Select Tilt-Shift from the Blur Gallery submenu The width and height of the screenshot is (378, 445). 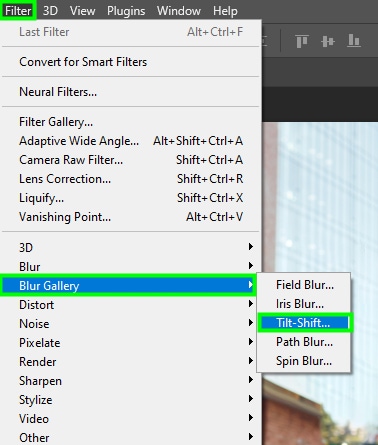[305, 323]
